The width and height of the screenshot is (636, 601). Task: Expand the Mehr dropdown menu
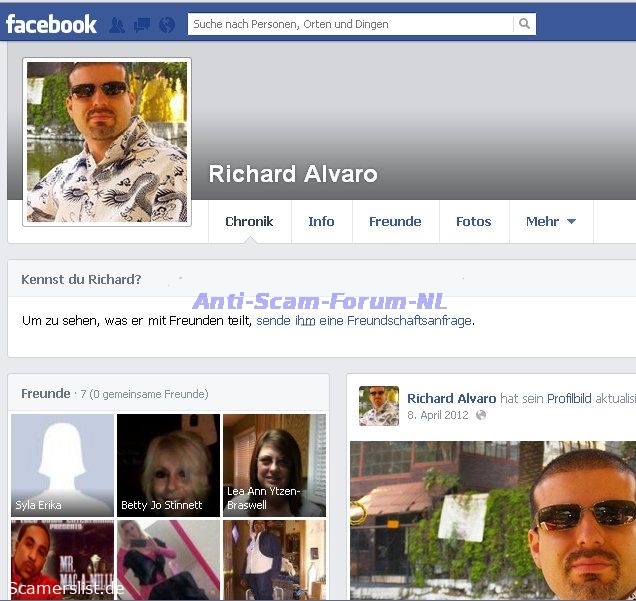coord(551,222)
